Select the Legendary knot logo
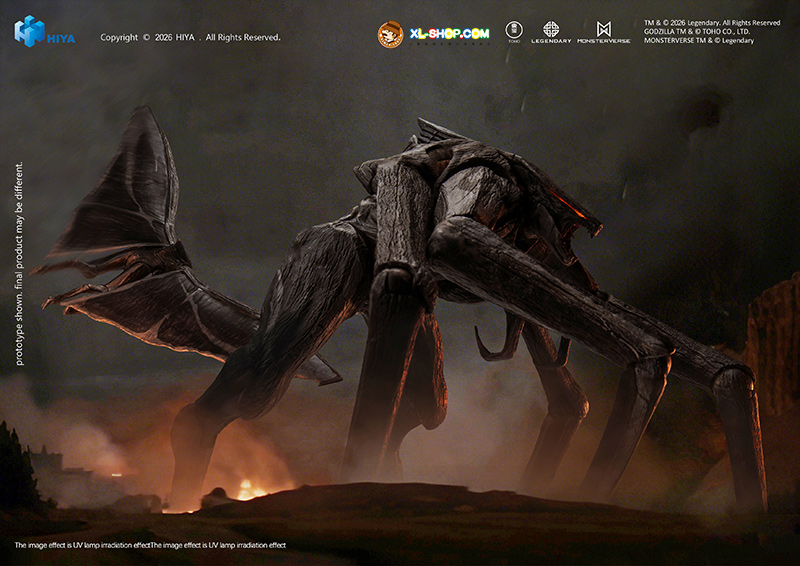This screenshot has width=800, height=566. pyautogui.click(x=551, y=29)
